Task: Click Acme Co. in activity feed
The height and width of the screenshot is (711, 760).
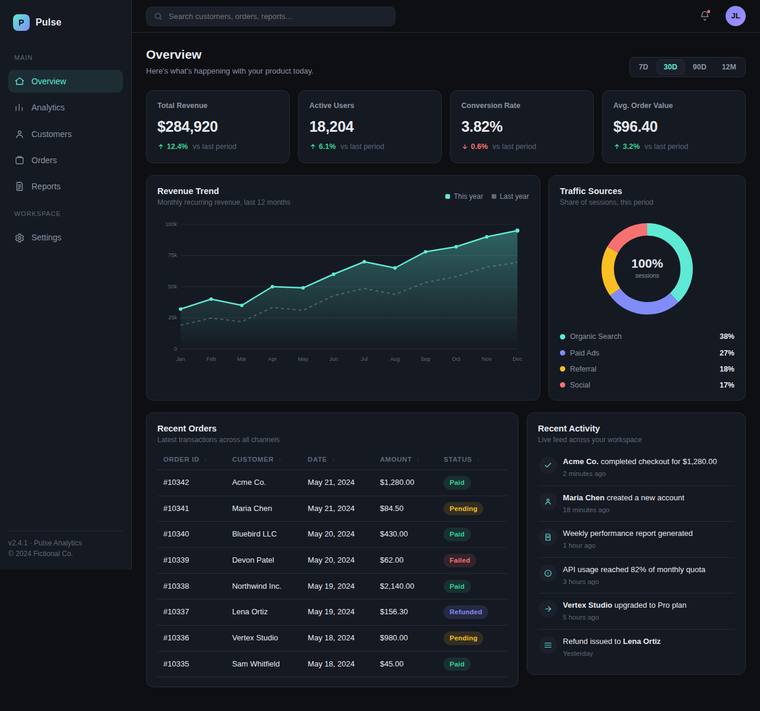Action: click(580, 461)
